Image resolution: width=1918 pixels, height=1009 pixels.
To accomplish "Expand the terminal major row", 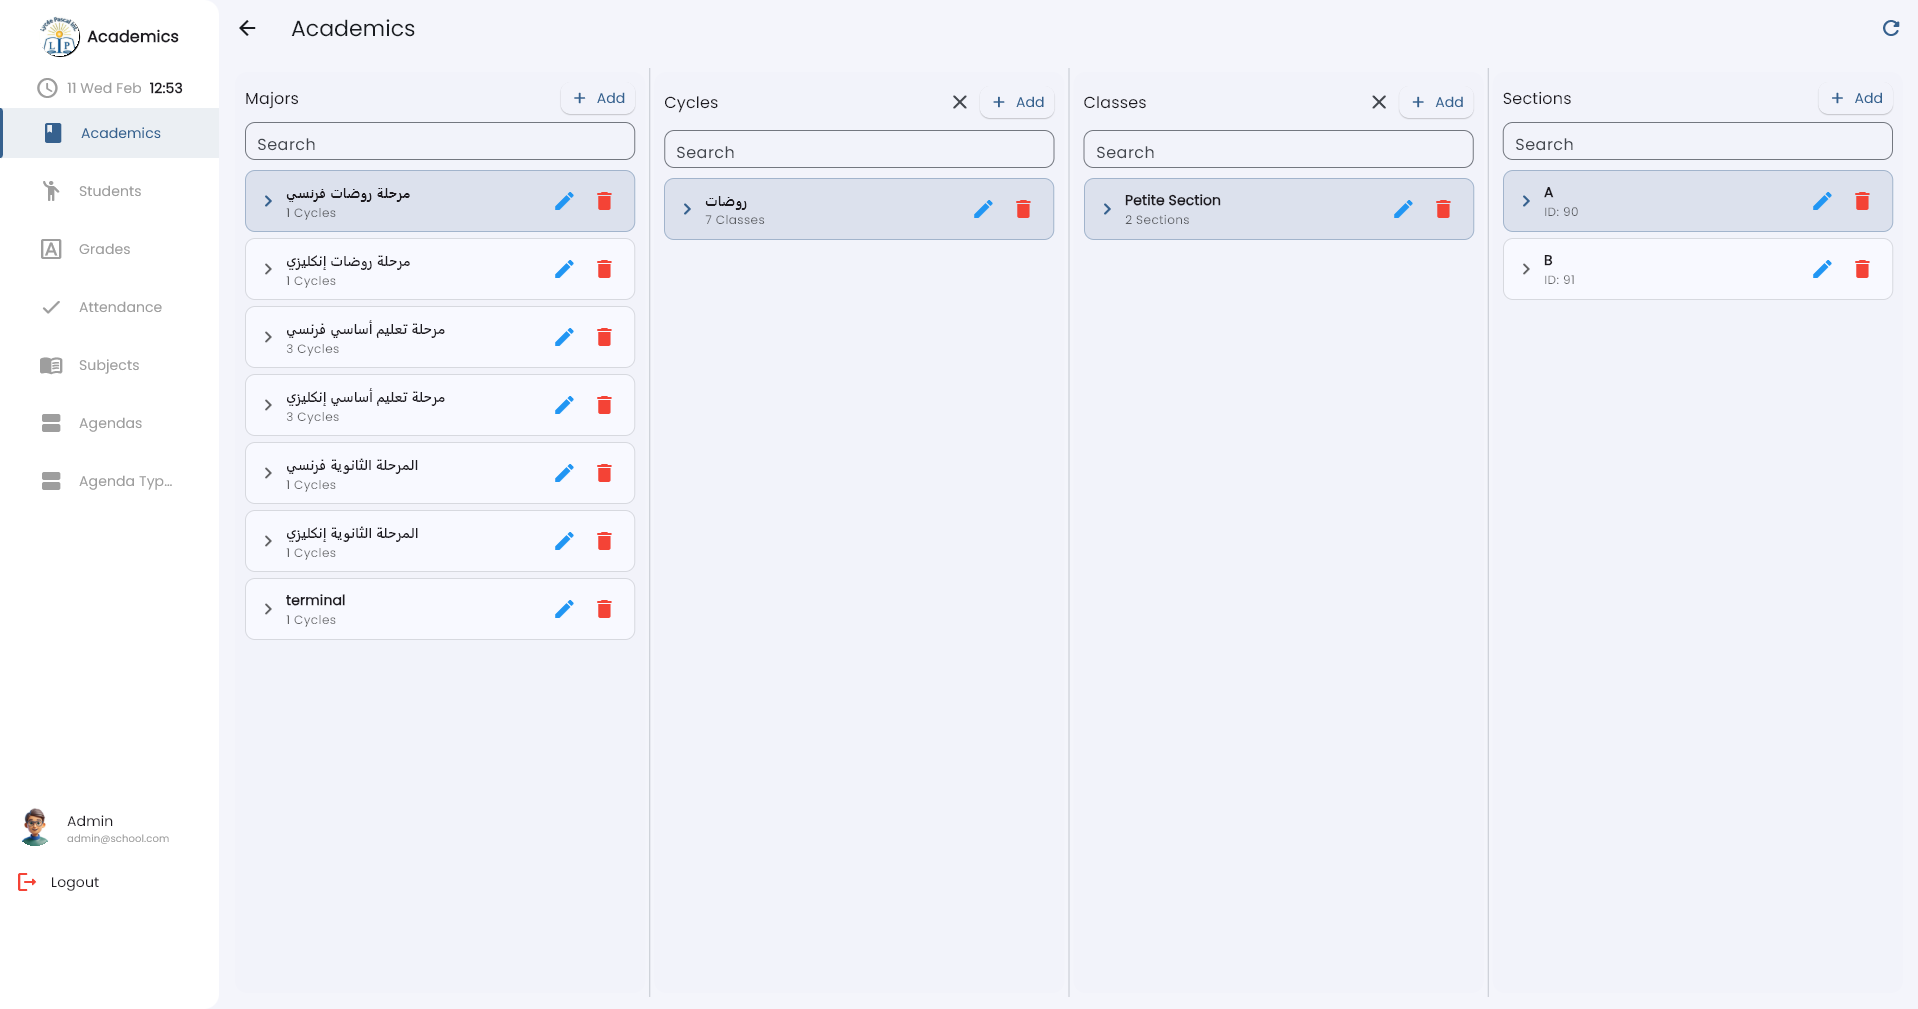I will tap(268, 609).
